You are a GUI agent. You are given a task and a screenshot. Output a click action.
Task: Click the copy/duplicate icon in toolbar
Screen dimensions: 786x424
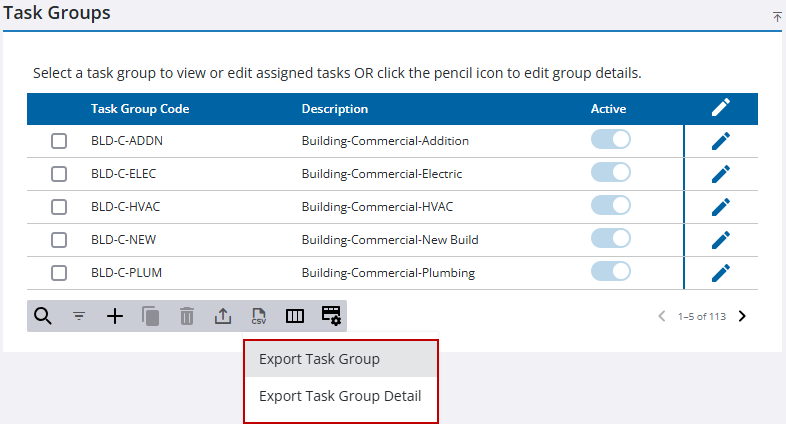[x=151, y=316]
